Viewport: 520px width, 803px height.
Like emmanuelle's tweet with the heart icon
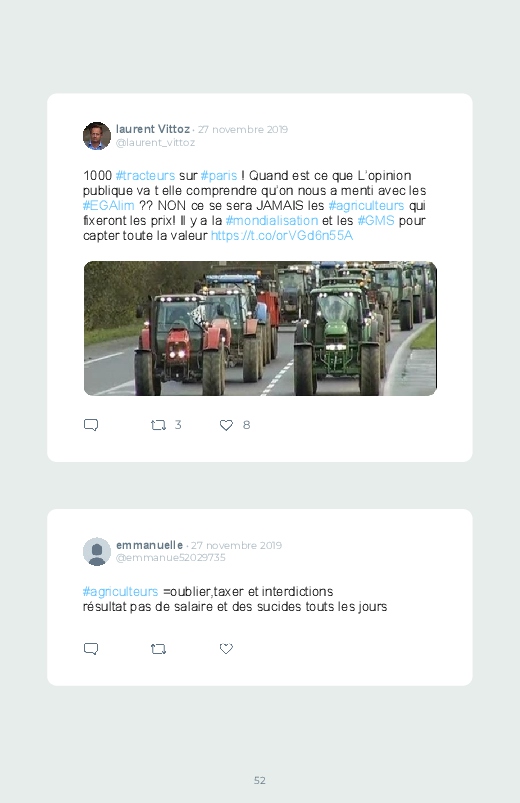226,649
